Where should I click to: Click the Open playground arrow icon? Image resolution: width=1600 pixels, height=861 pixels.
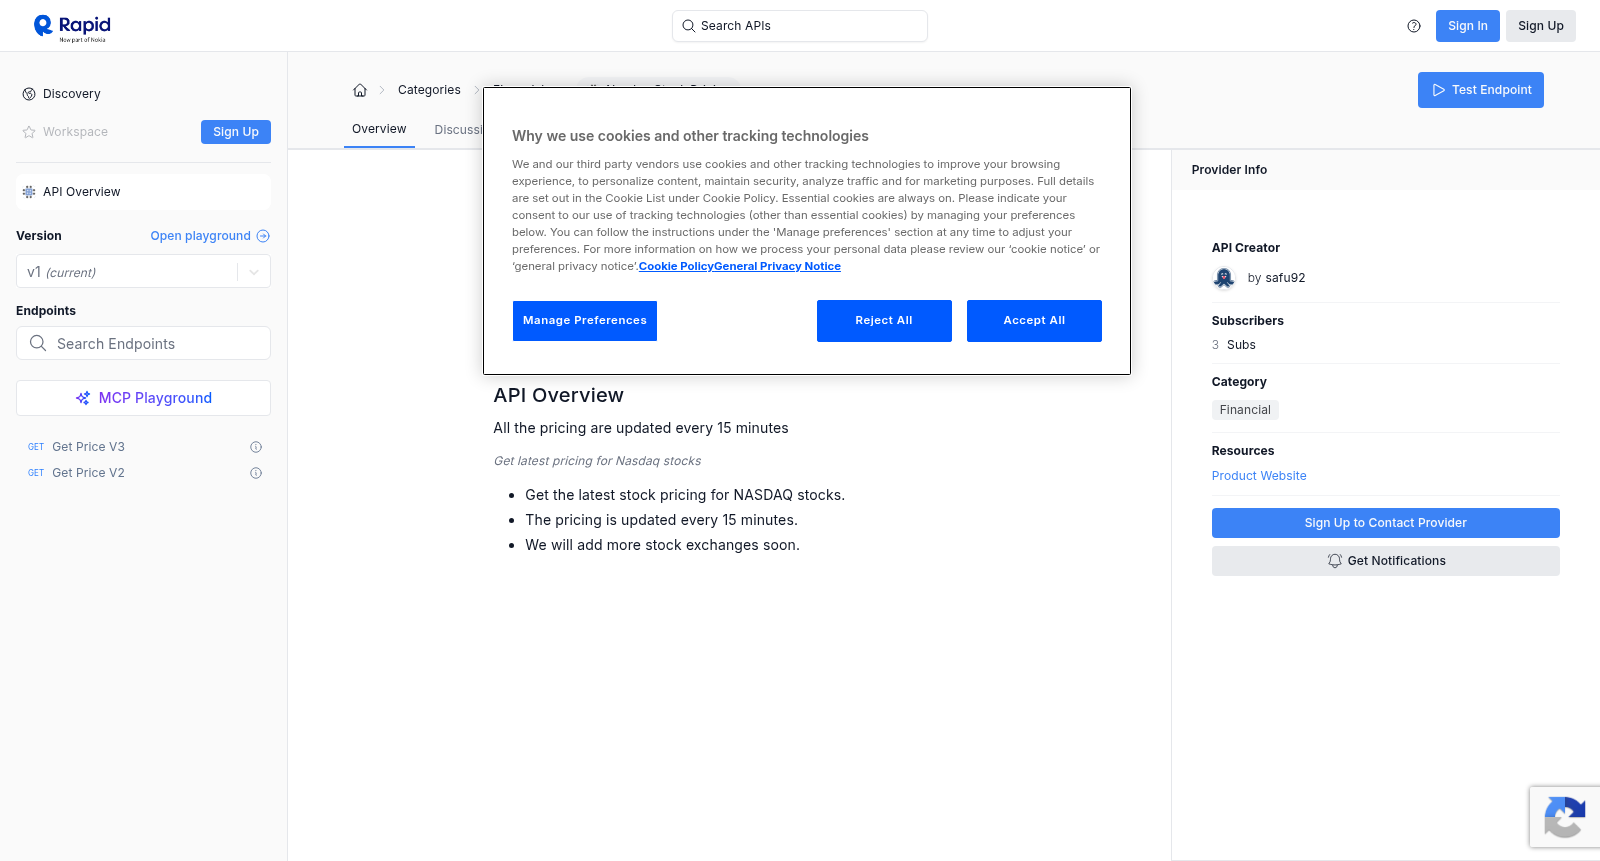(263, 236)
